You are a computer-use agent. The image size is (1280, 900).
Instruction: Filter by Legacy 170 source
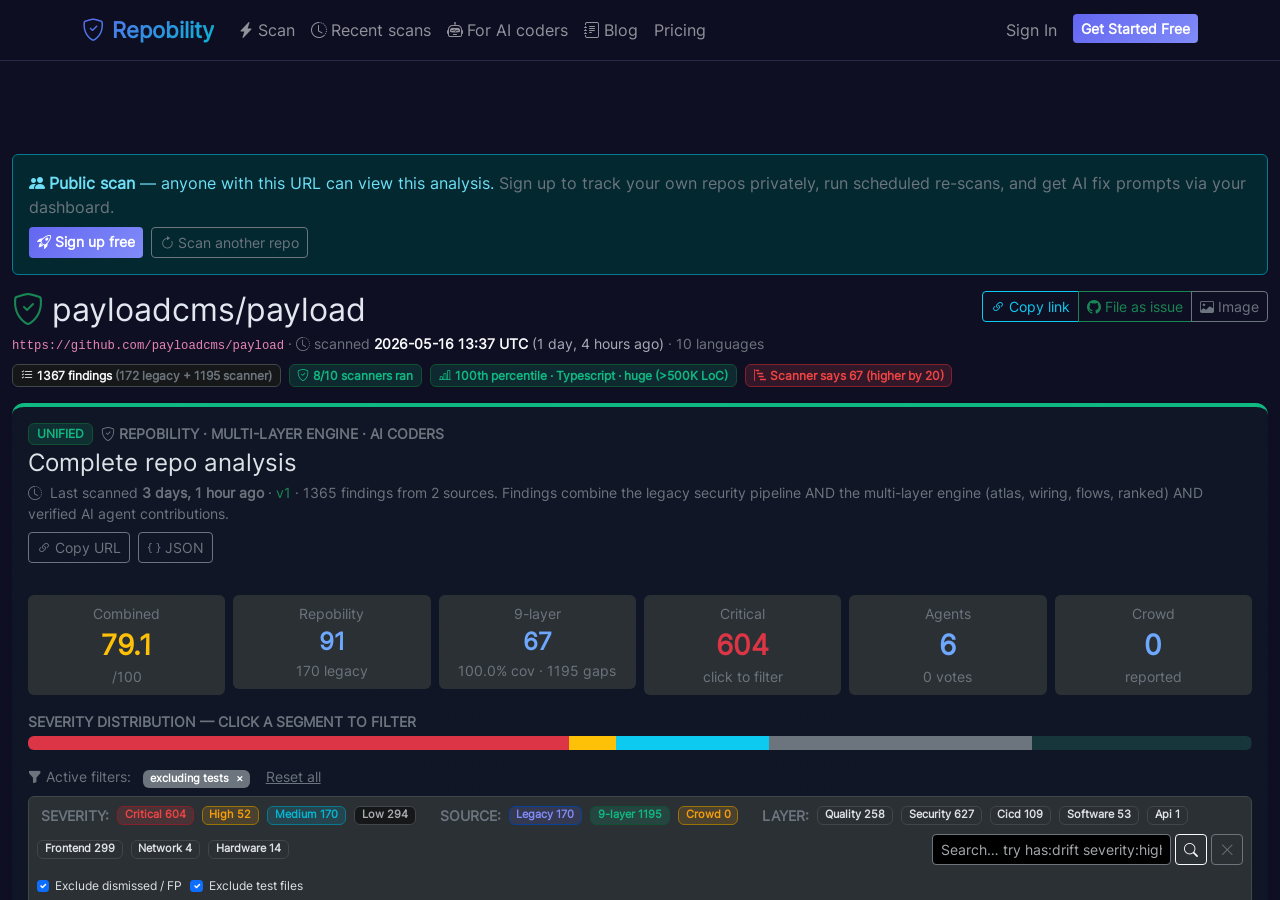[545, 815]
